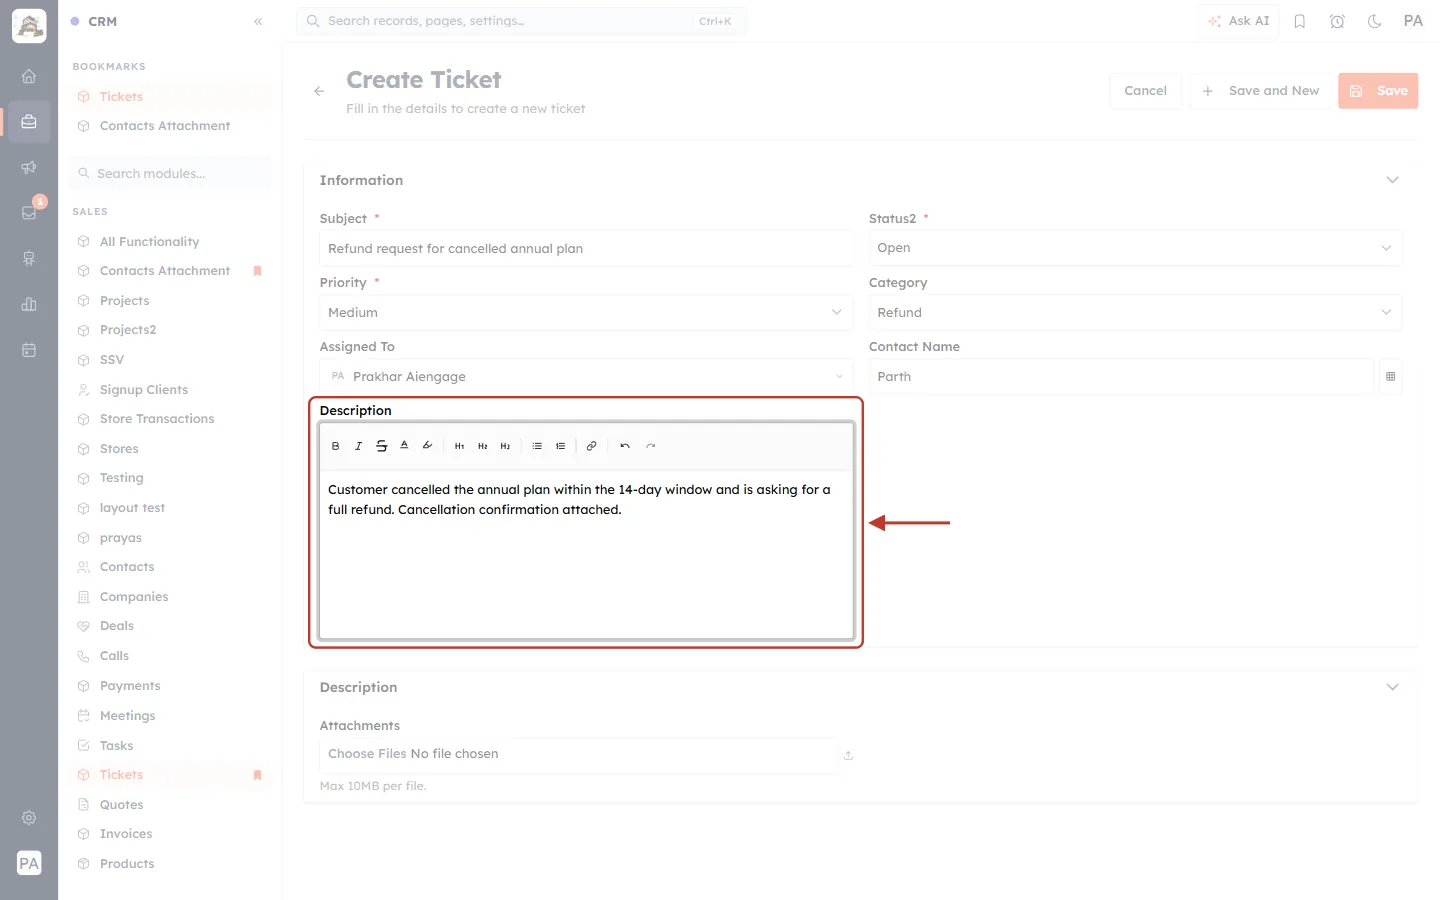The width and height of the screenshot is (1440, 900).
Task: Insert a bulleted list
Action: tap(537, 446)
